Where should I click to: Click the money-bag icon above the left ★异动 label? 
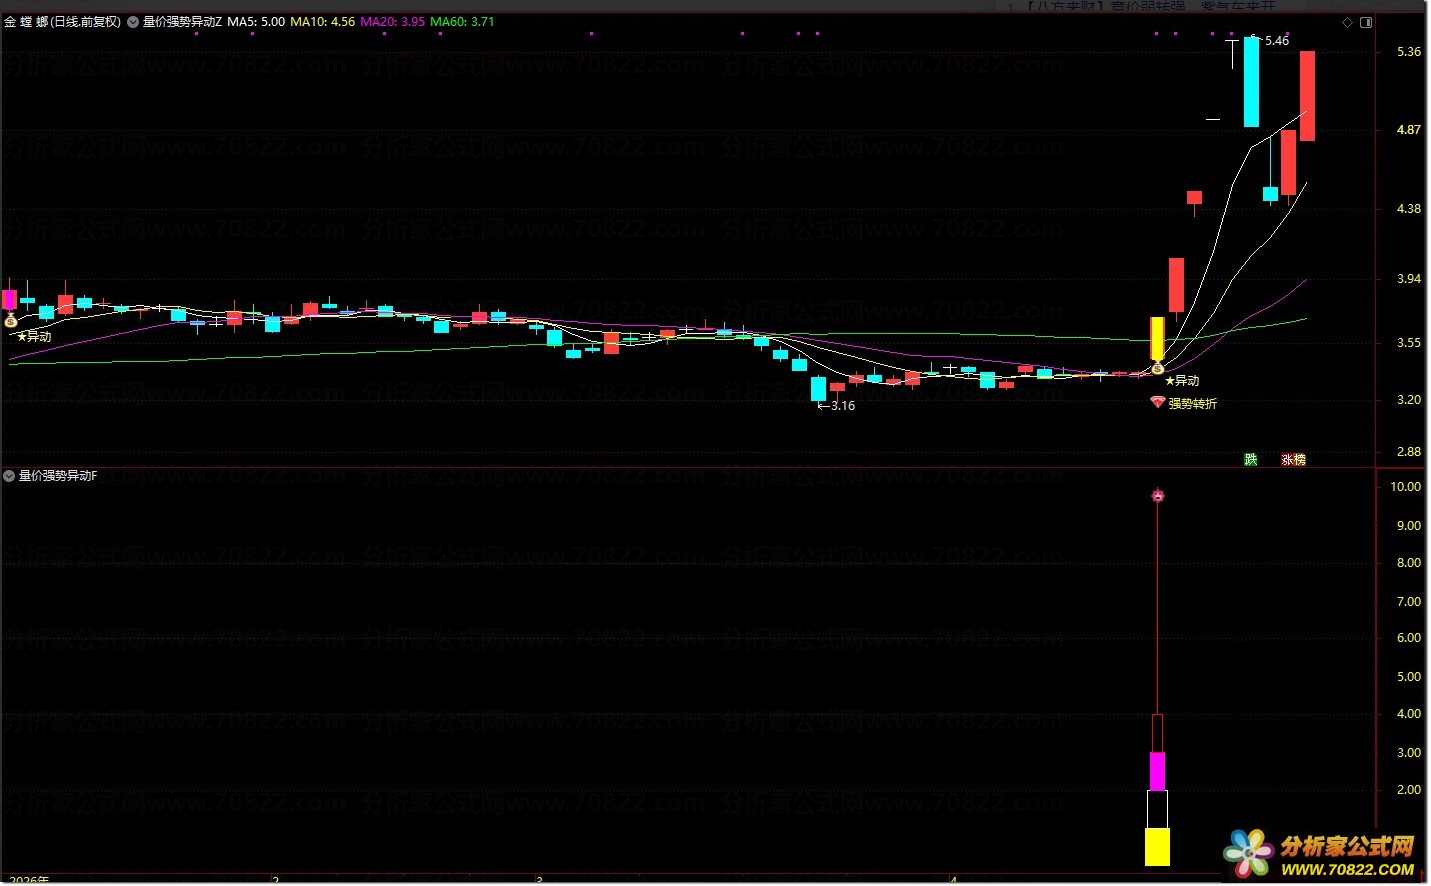pyautogui.click(x=11, y=321)
